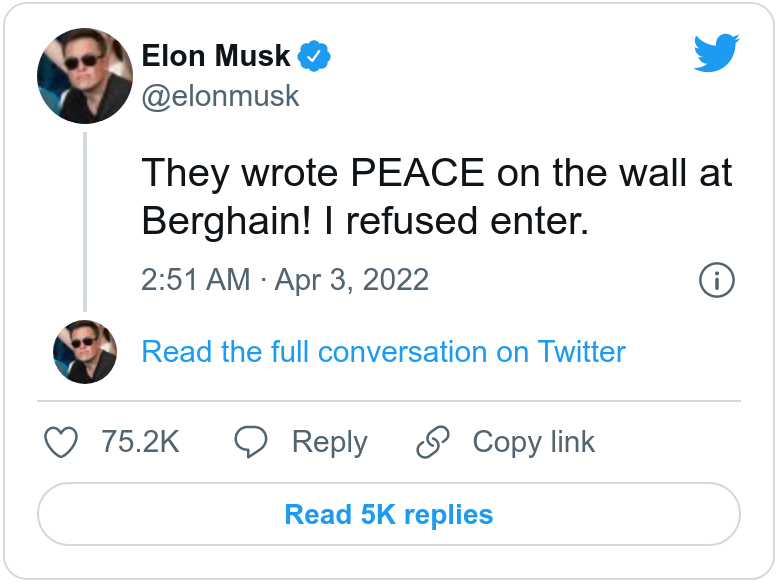Open the Elon Musk display name link
Viewport: 780px width, 584px height.
click(x=216, y=57)
